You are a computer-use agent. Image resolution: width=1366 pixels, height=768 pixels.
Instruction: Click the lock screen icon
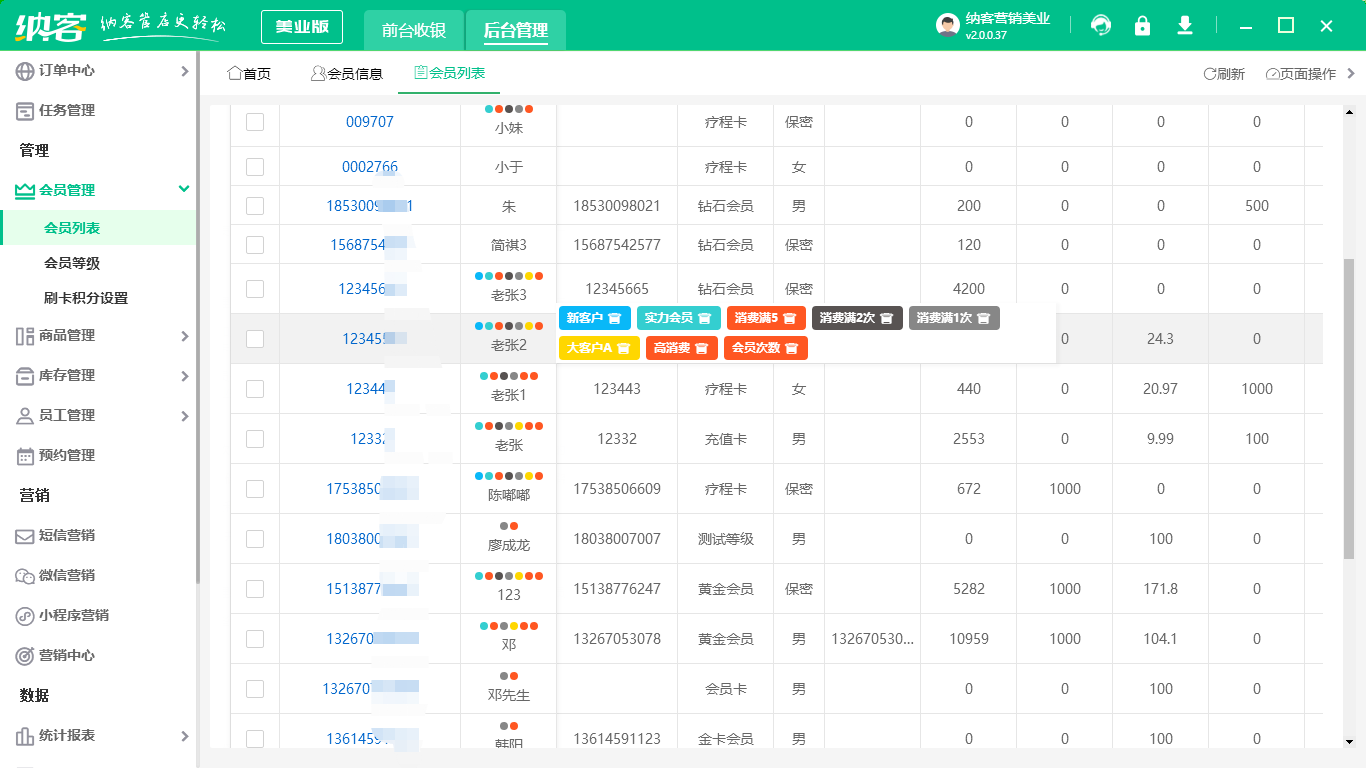1142,26
